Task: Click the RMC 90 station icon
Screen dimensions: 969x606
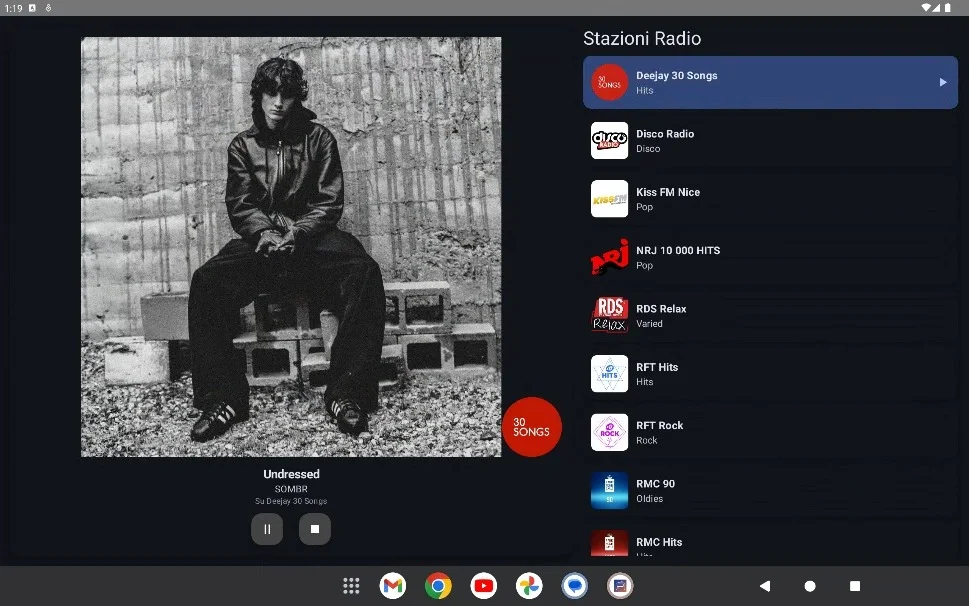Action: click(x=609, y=491)
